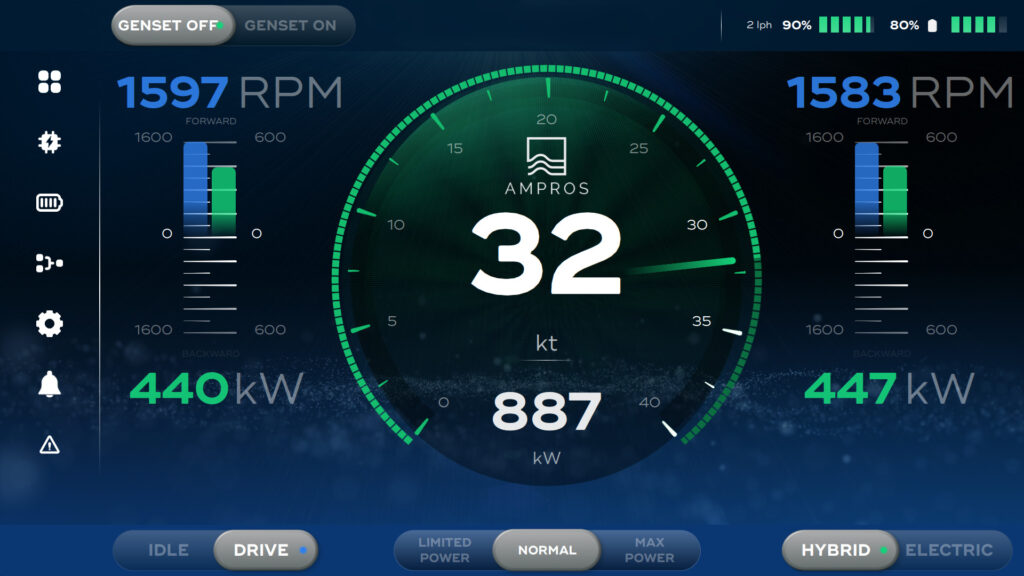Screen dimensions: 1024x576
Task: Switch to GENSET OFF
Action: [x=172, y=25]
